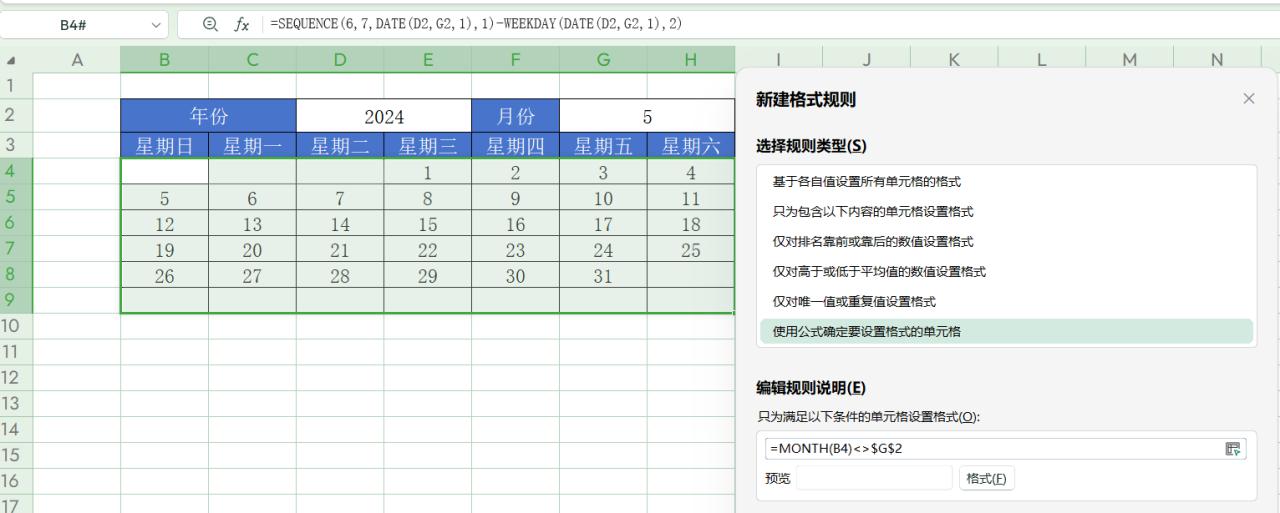Click the calendar cell with date 25

(x=691, y=250)
